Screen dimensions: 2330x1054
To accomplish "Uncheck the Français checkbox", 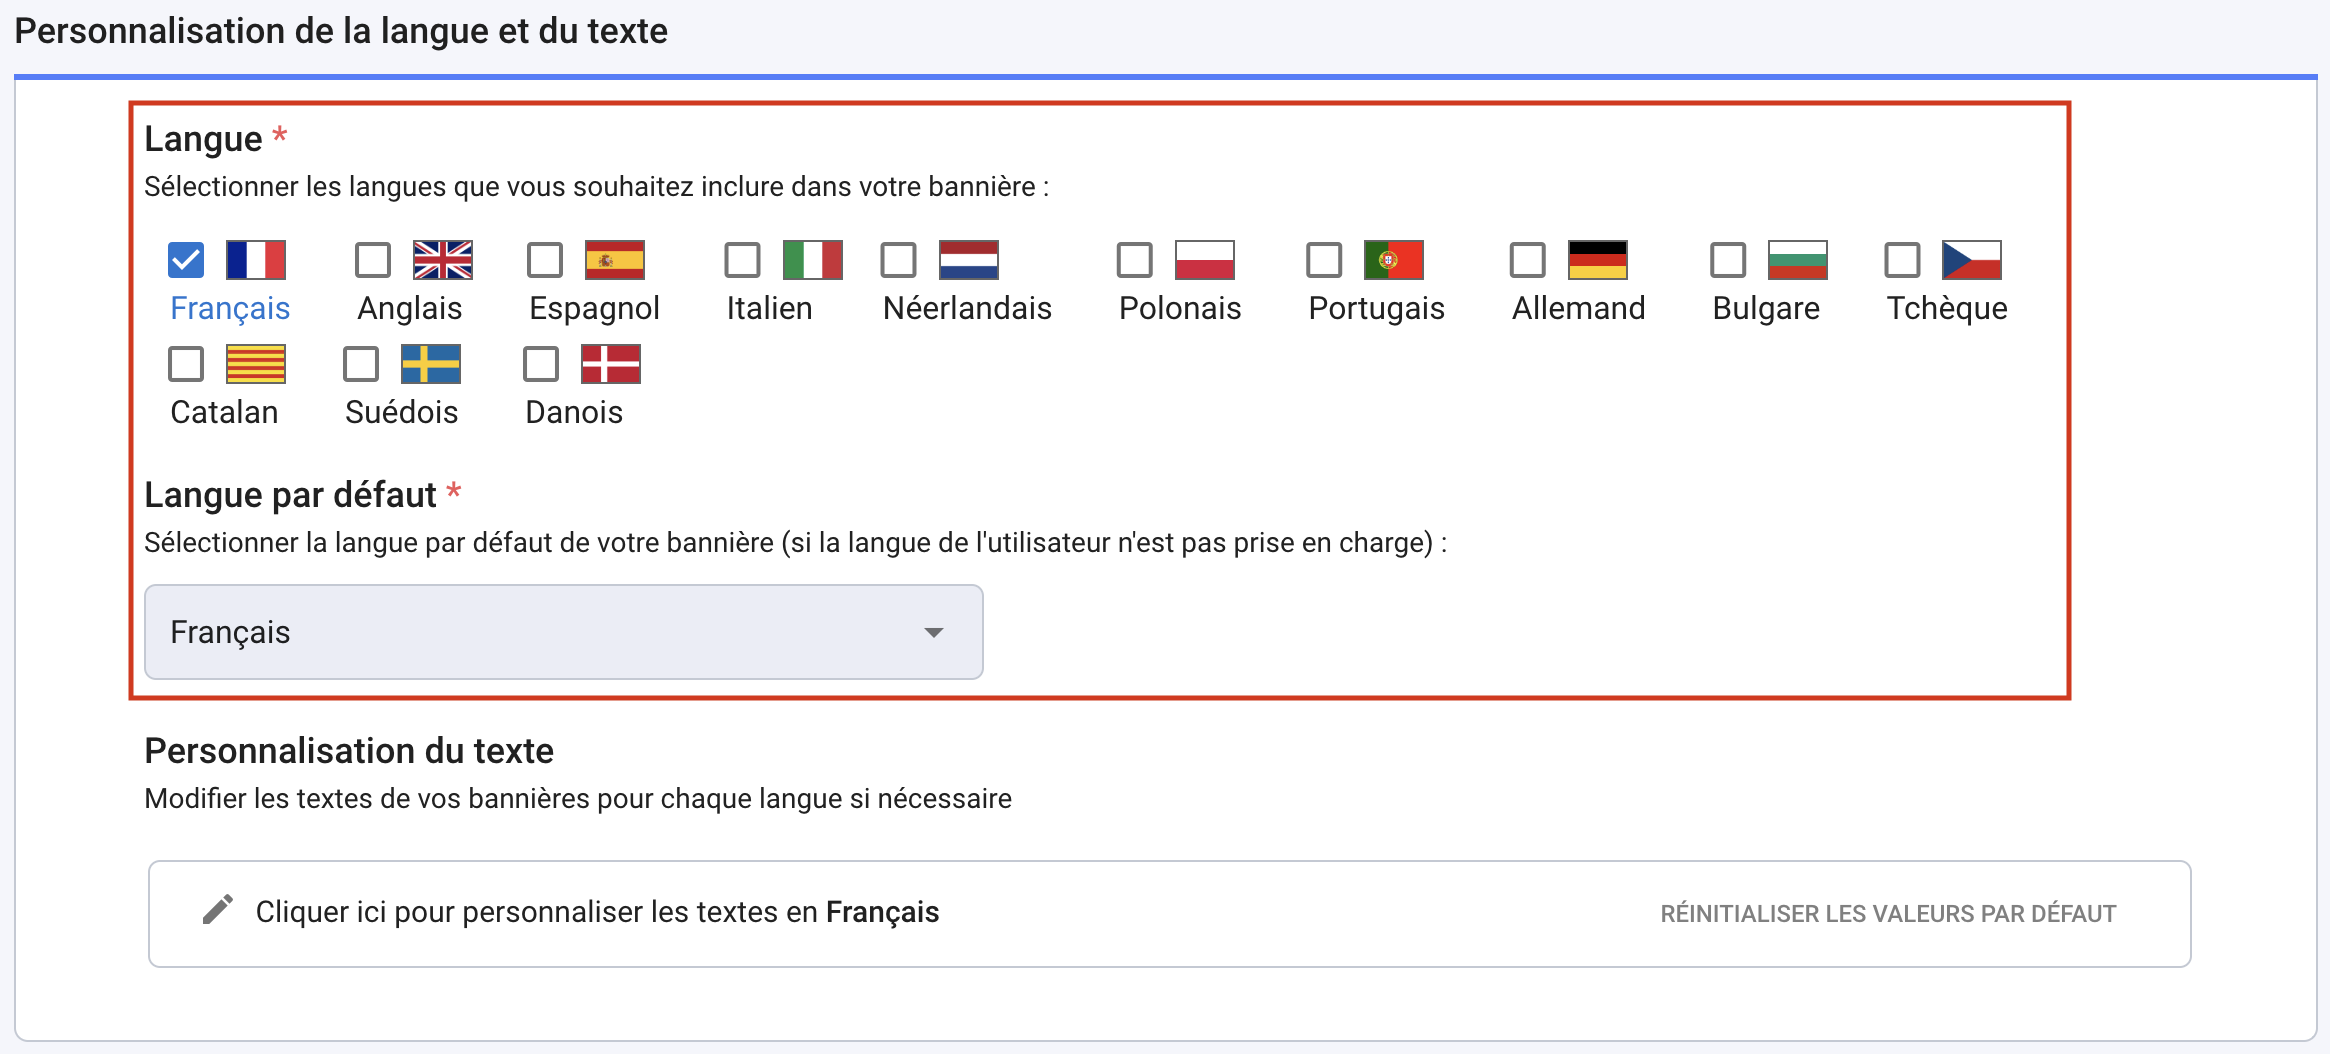I will point(185,260).
